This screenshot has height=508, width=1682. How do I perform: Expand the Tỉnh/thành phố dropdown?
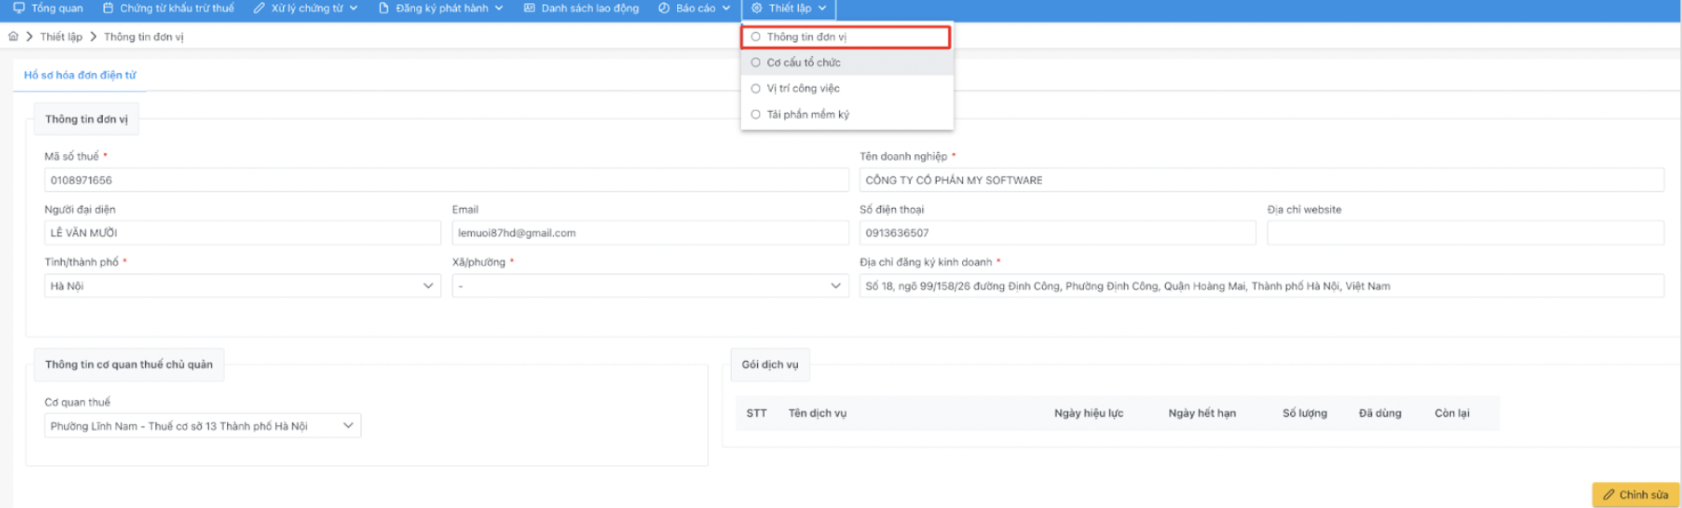click(428, 286)
